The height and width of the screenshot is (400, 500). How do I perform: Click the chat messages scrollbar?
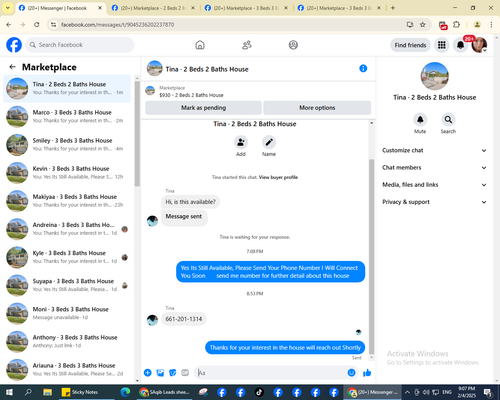(371, 257)
